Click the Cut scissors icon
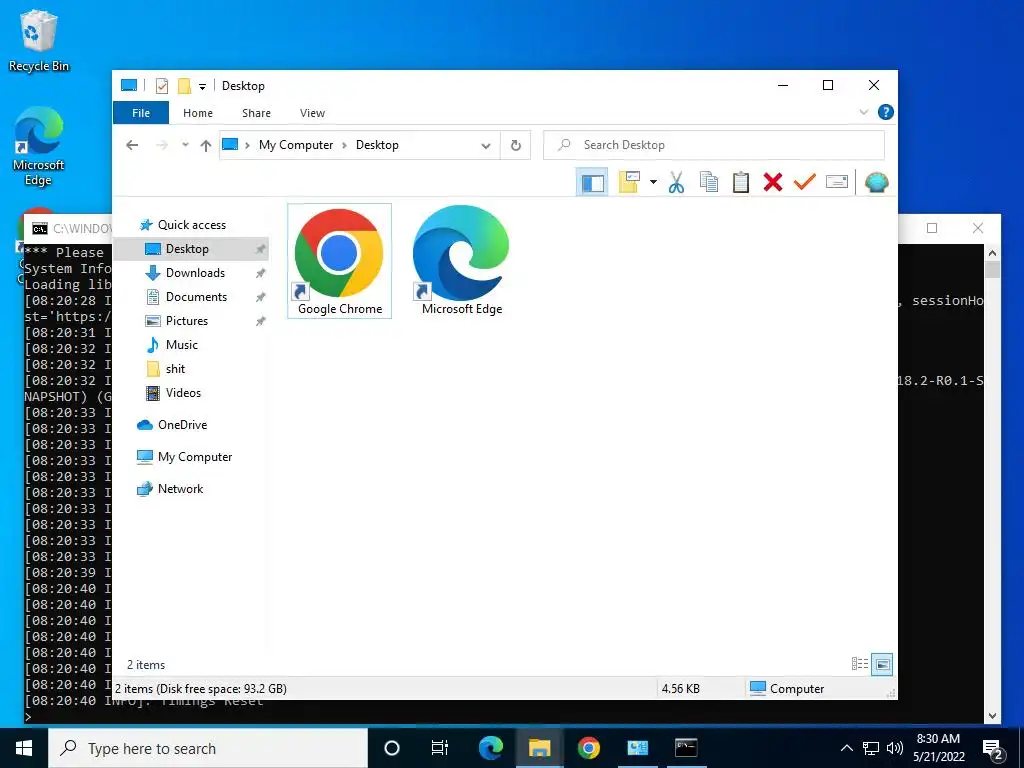This screenshot has height=768, width=1024. (x=677, y=182)
